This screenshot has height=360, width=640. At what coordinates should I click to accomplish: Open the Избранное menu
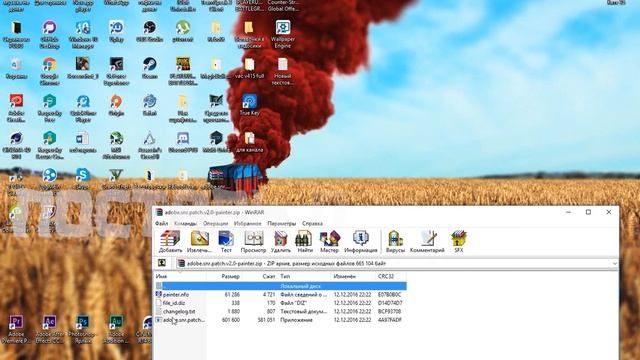coord(247,224)
